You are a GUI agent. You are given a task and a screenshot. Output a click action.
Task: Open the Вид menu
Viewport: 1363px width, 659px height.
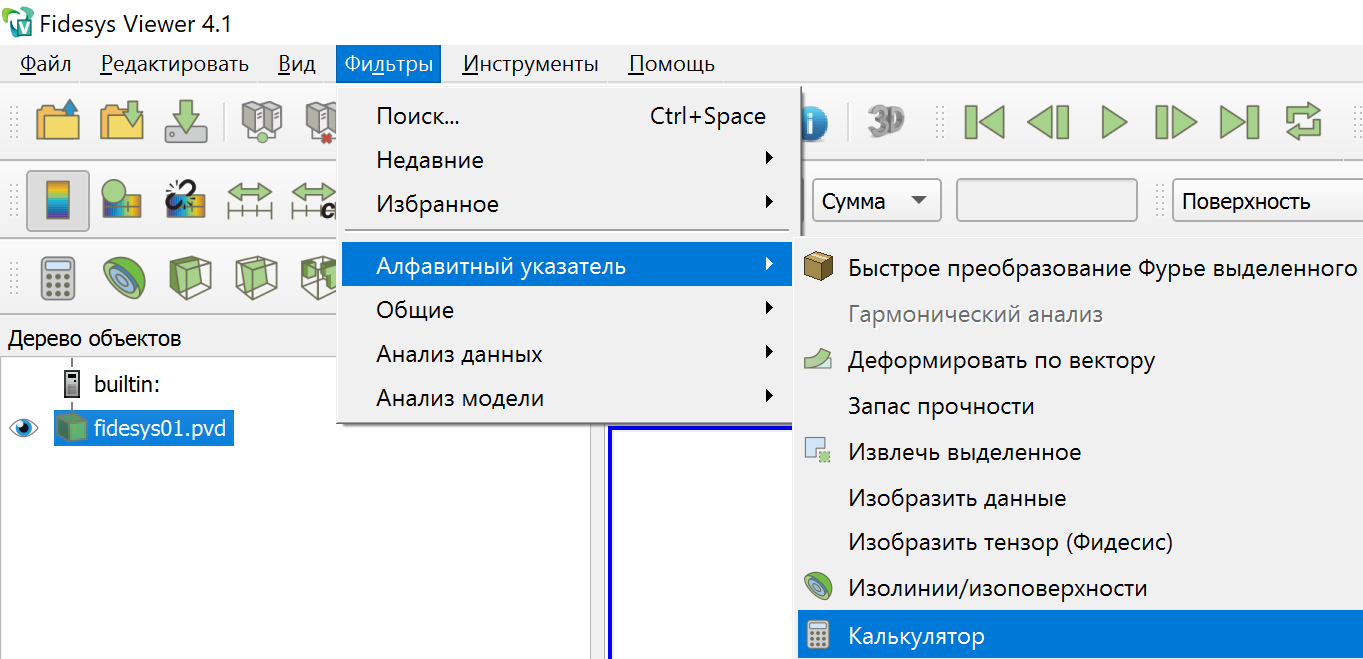pos(297,65)
